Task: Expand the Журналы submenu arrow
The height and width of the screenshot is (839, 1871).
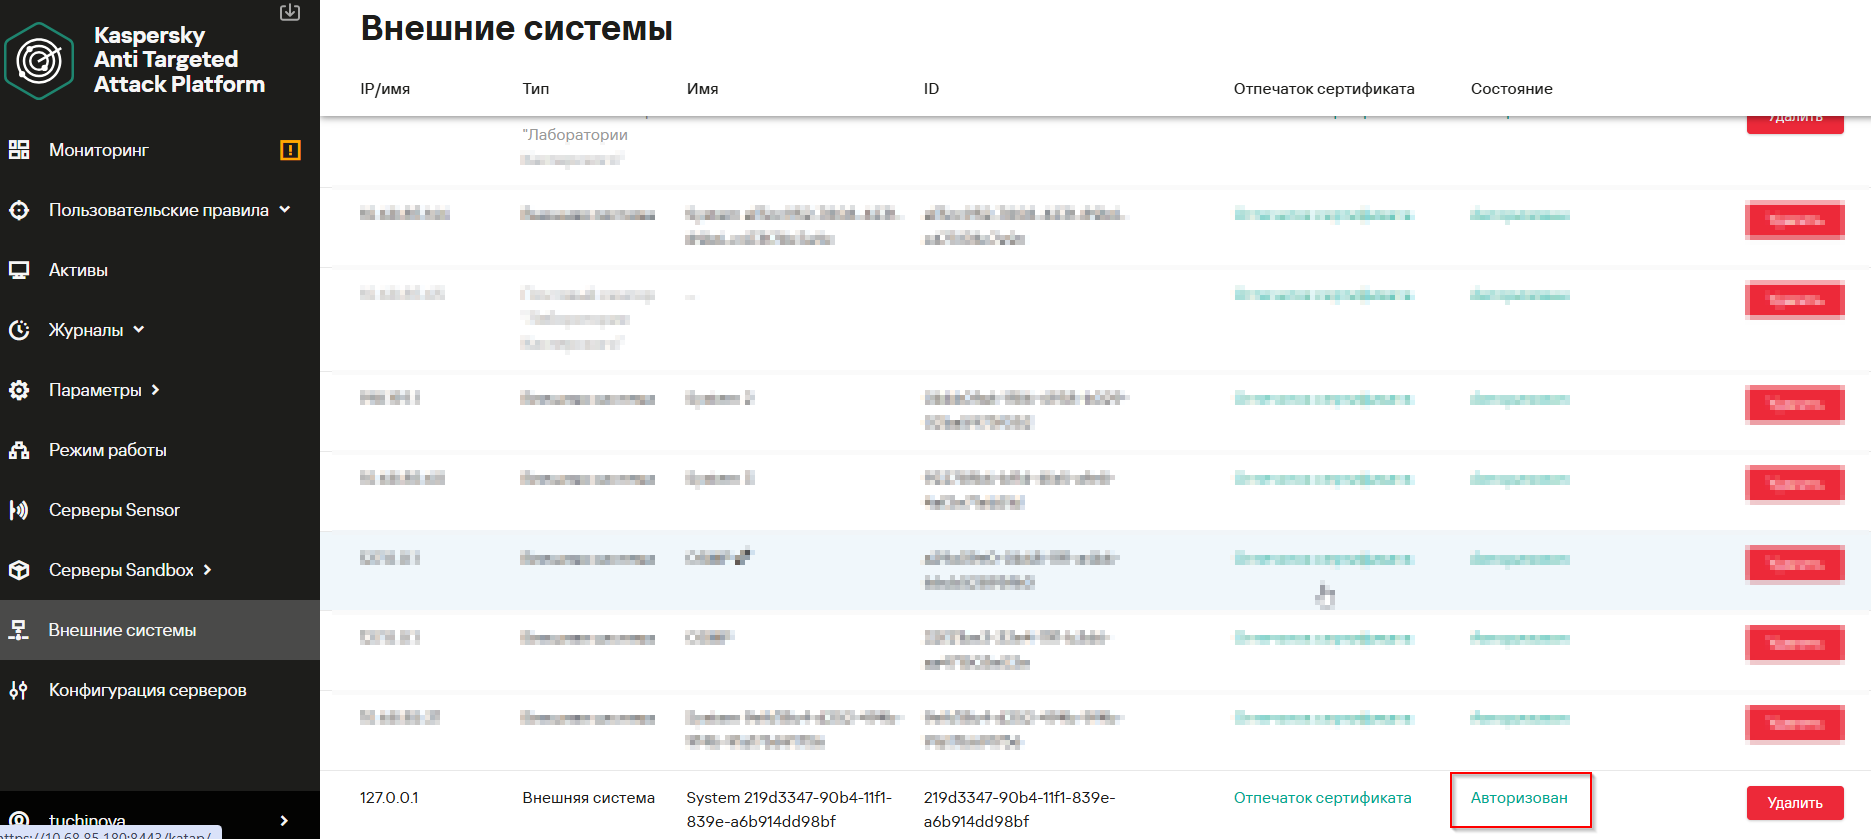Action: pos(139,329)
